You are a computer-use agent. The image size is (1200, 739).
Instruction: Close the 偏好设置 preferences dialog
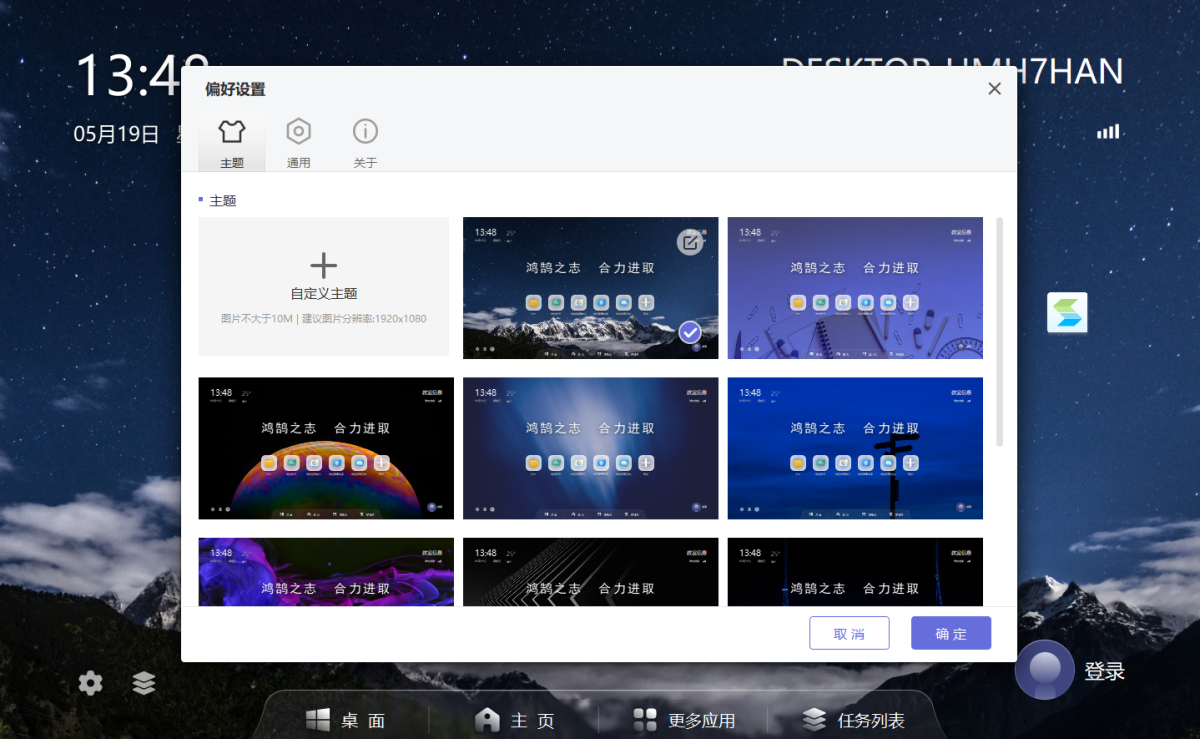[994, 89]
